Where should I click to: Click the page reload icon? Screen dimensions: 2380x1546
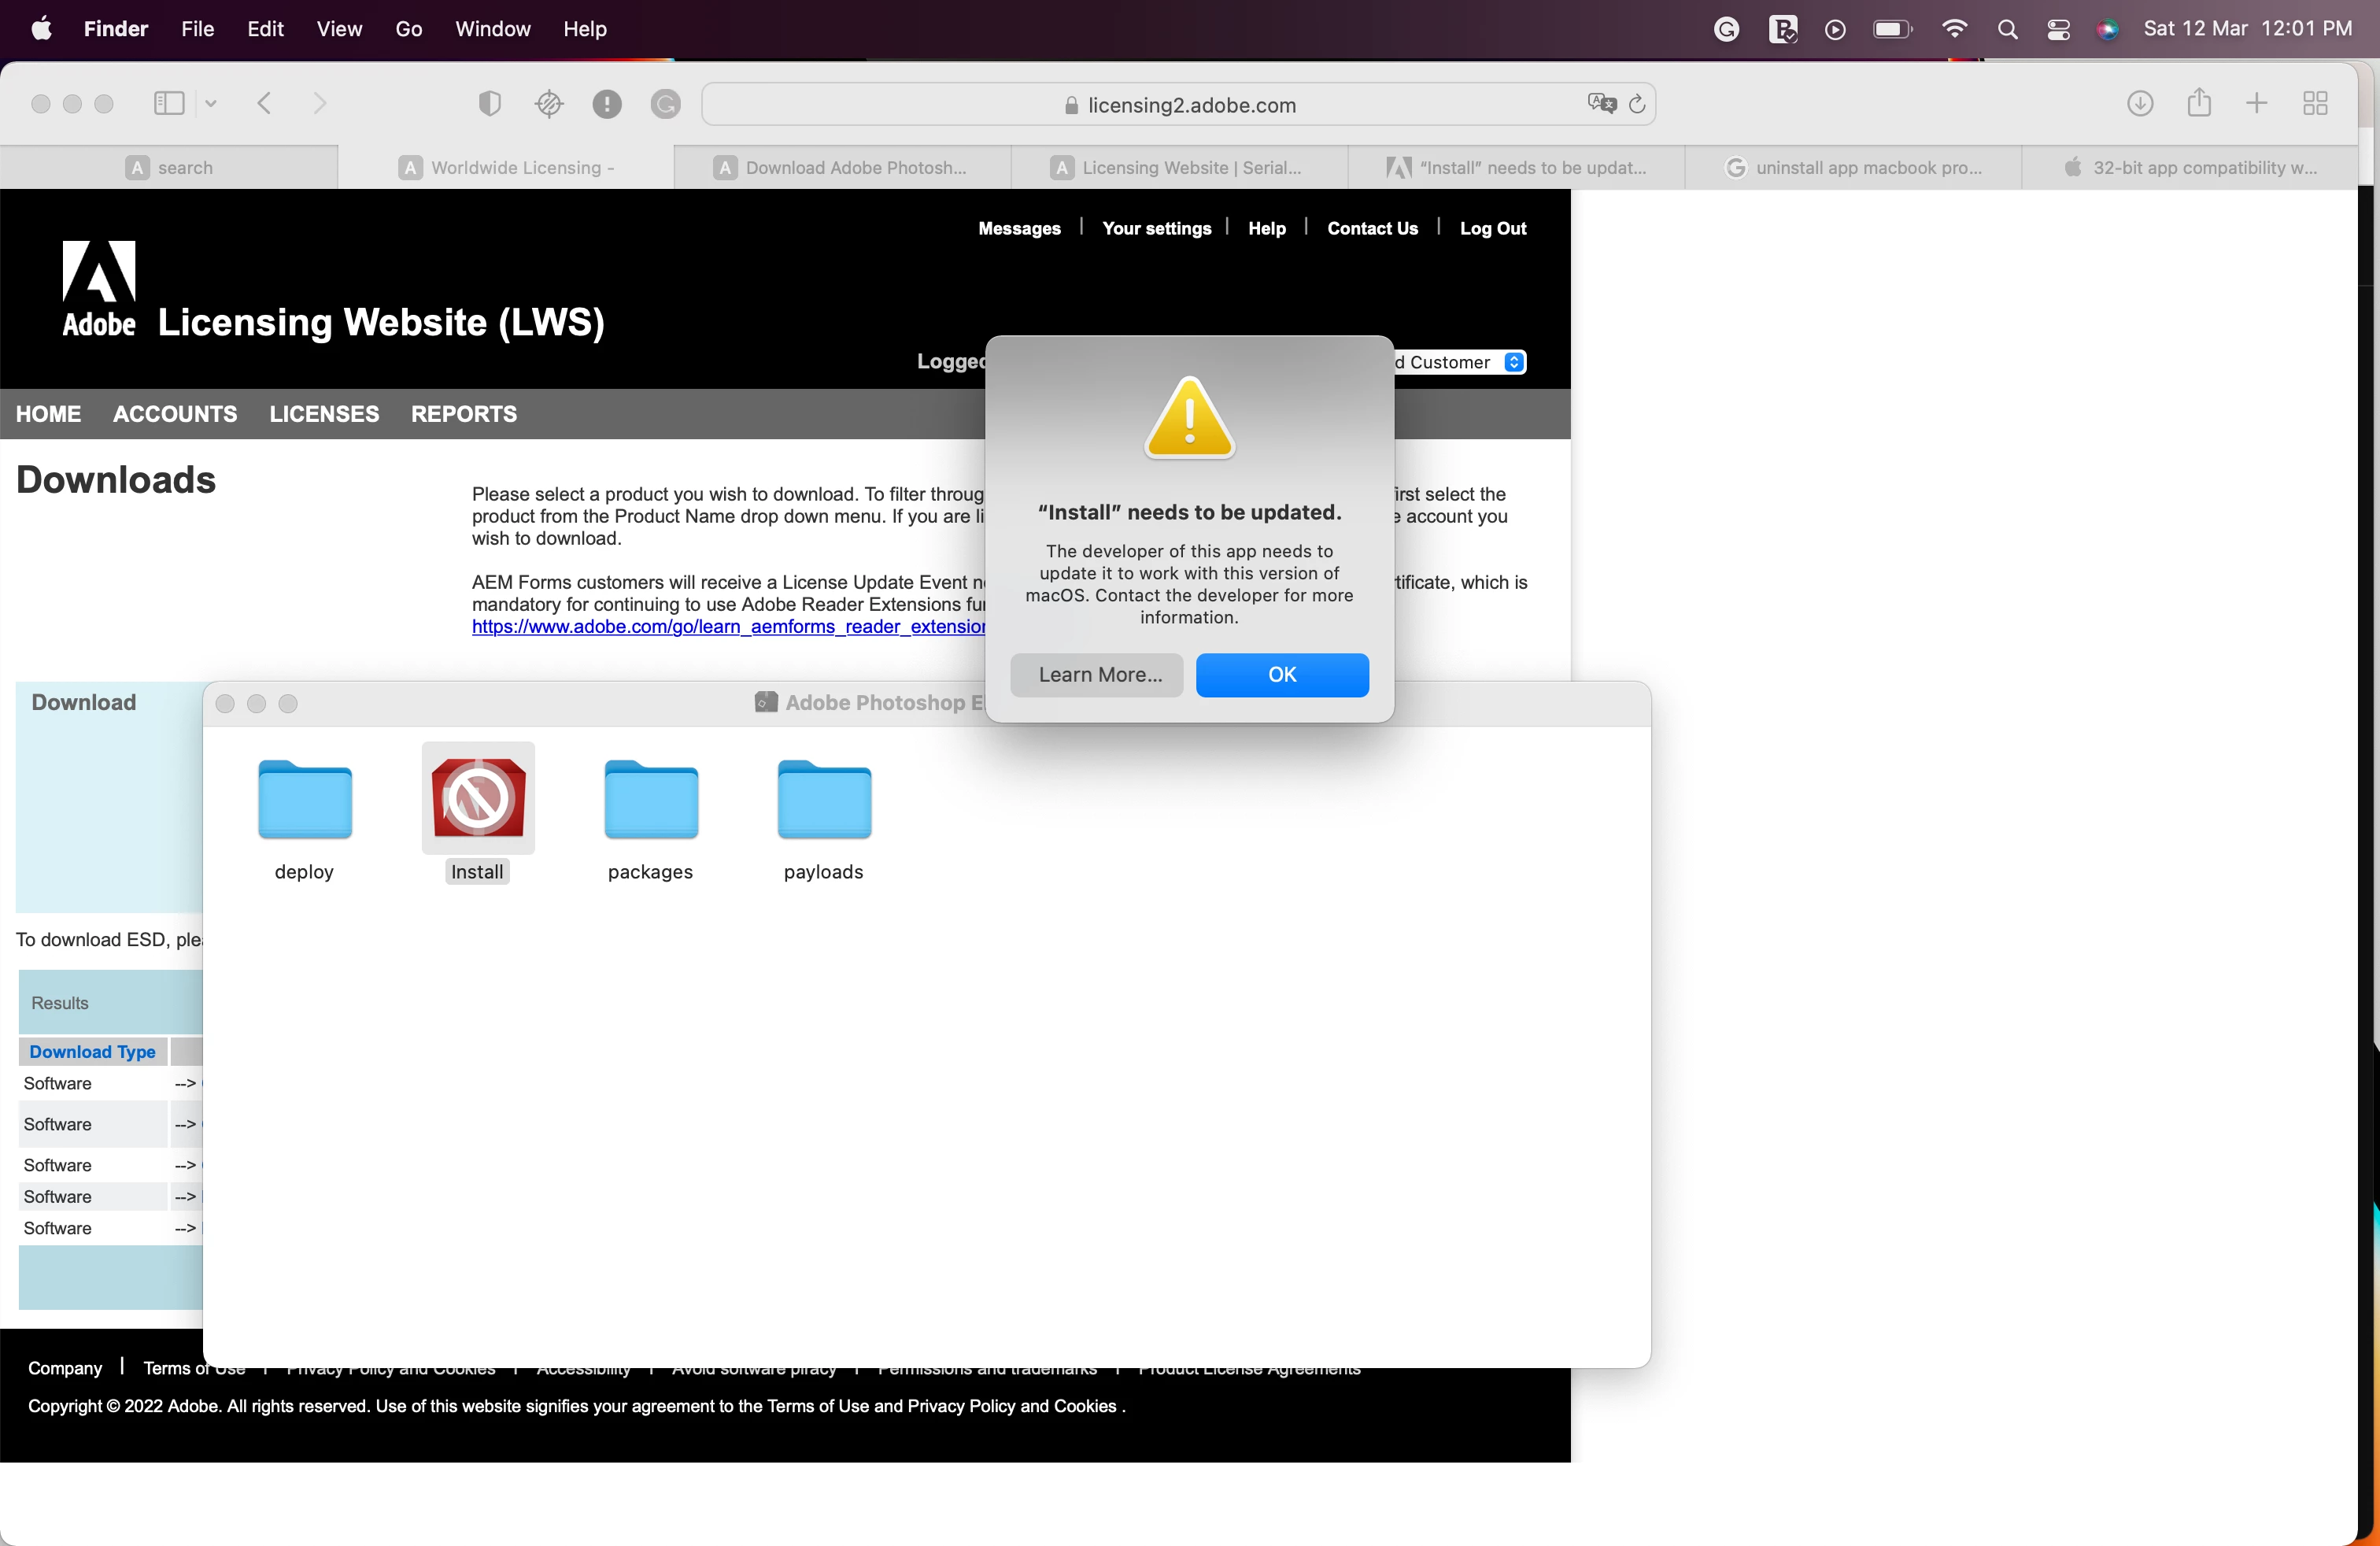pyautogui.click(x=1637, y=104)
